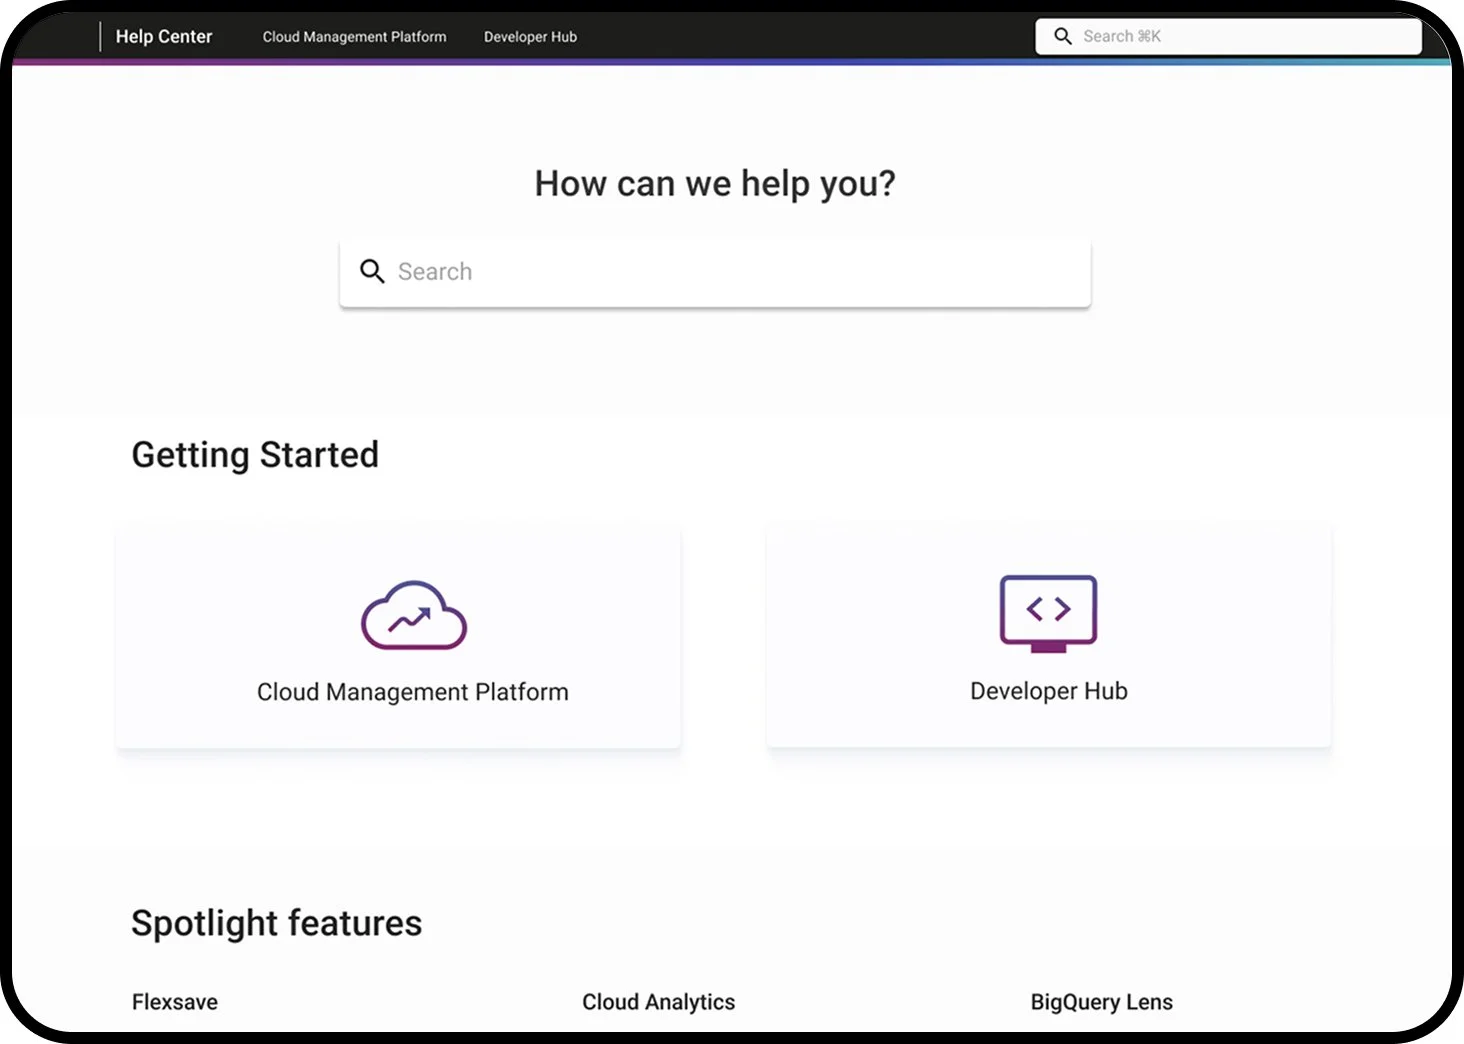Click the header search magnifier icon
This screenshot has width=1464, height=1044.
click(x=1063, y=36)
